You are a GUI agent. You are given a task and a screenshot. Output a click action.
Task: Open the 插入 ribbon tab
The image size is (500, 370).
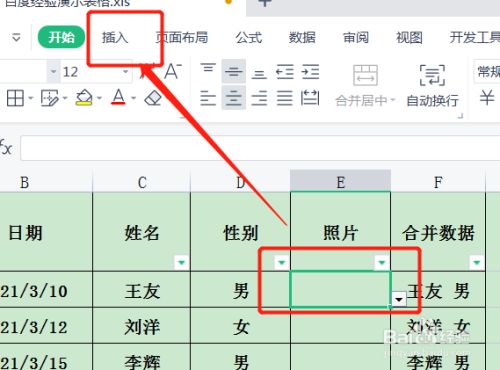(x=115, y=37)
